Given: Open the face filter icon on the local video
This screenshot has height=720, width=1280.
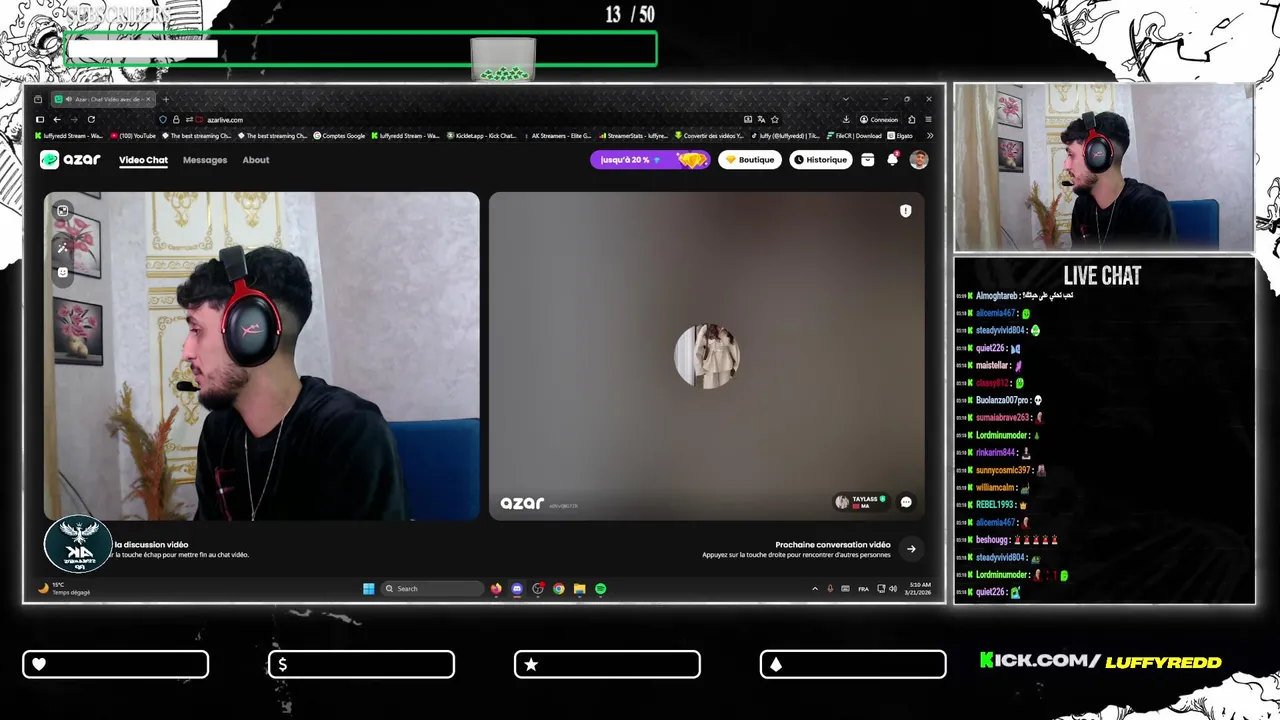Looking at the screenshot, I should coord(63,272).
